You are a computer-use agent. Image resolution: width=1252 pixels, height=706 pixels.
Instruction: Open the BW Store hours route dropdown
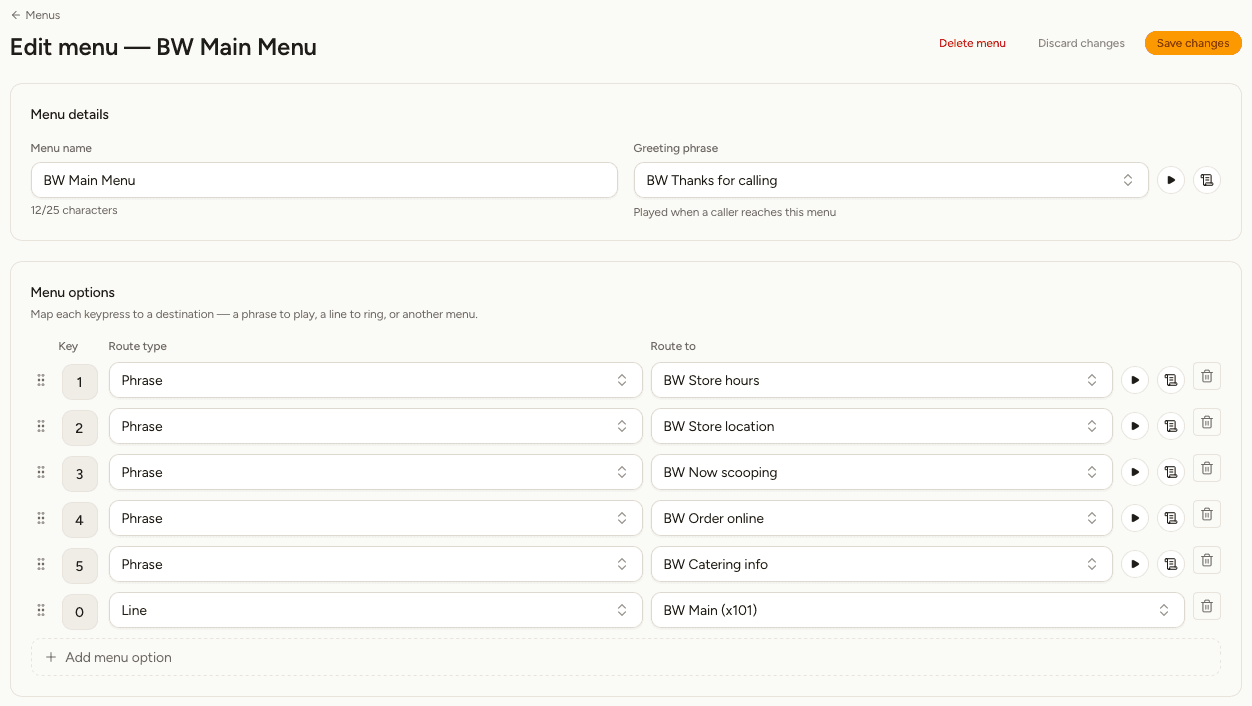(x=881, y=380)
